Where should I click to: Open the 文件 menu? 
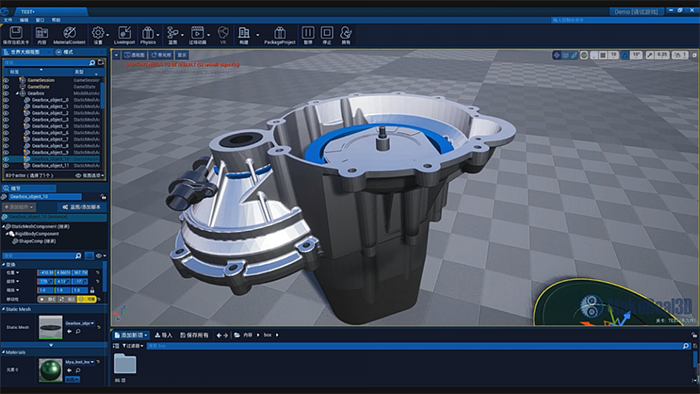[x=8, y=20]
